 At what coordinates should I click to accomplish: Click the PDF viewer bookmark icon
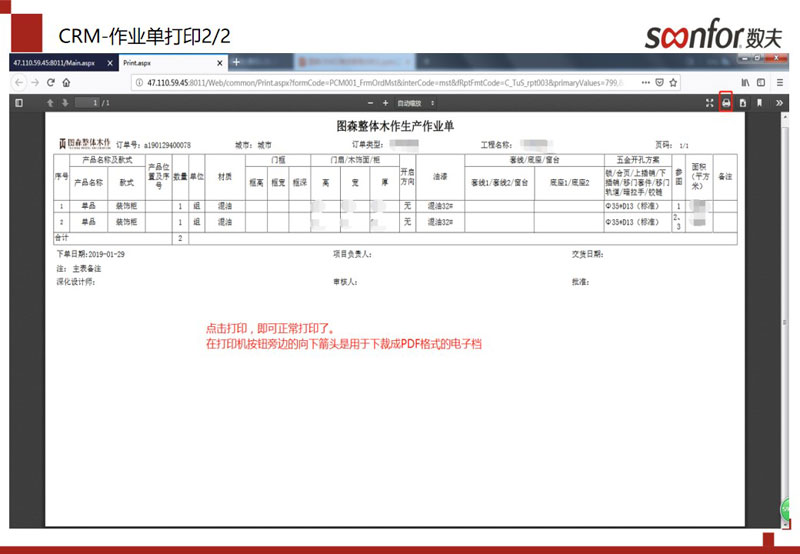(759, 103)
